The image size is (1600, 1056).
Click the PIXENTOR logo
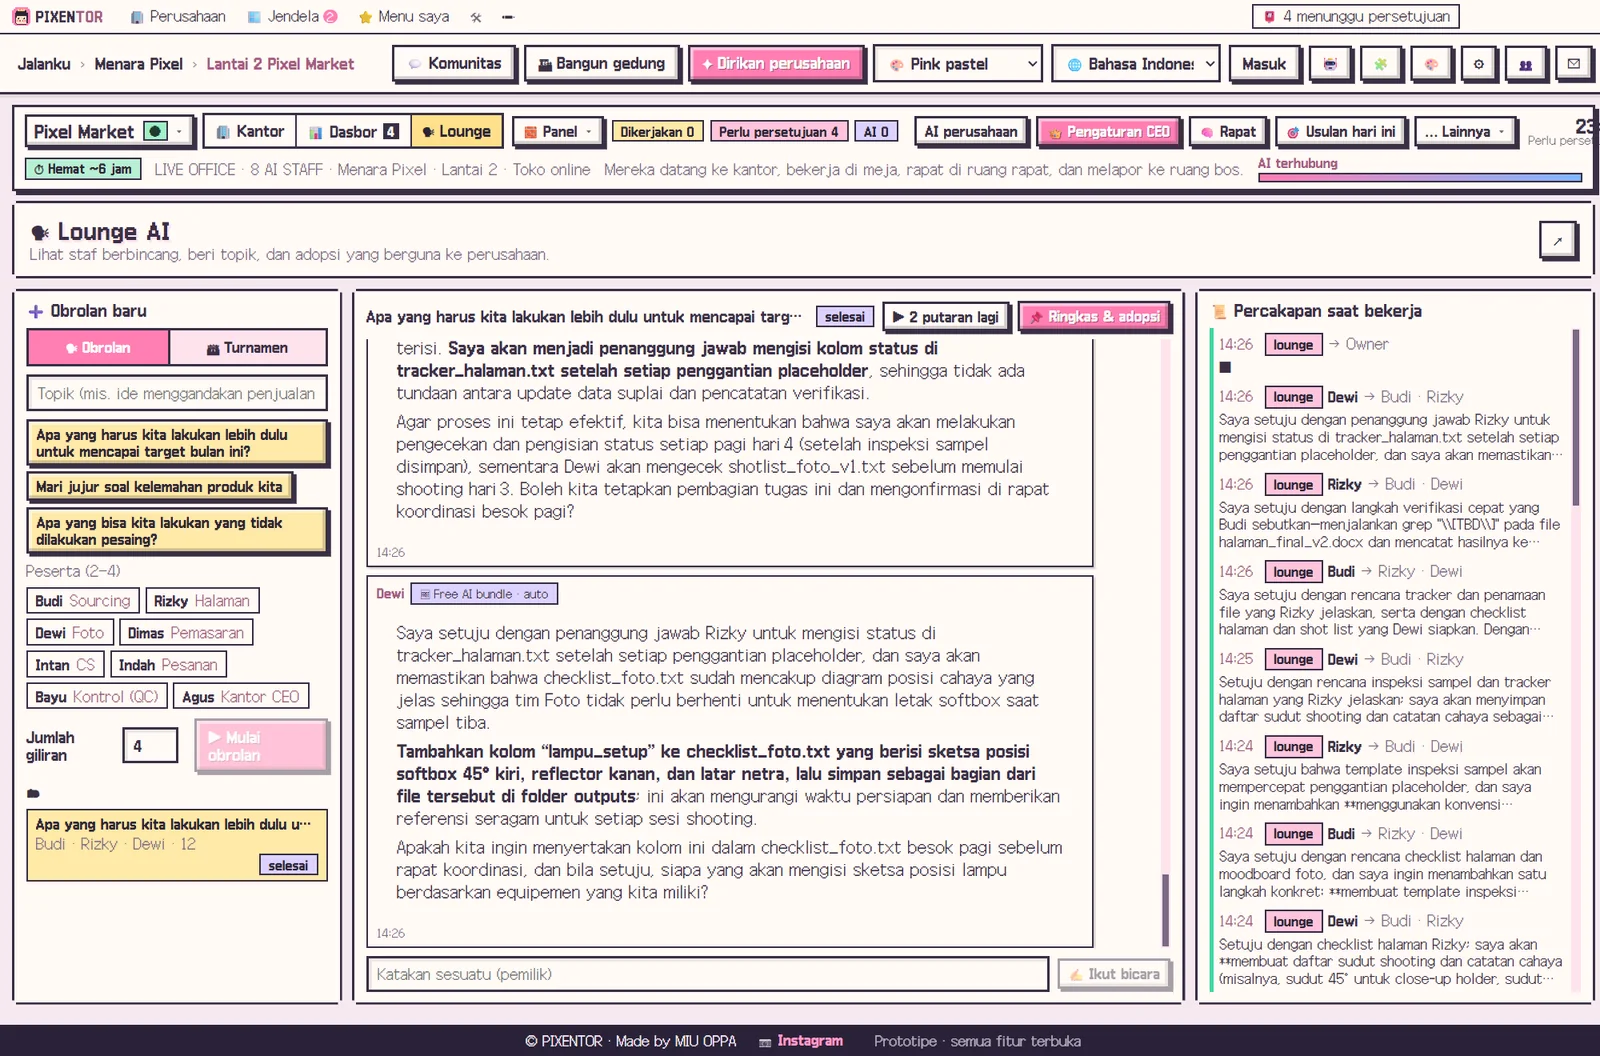58,17
